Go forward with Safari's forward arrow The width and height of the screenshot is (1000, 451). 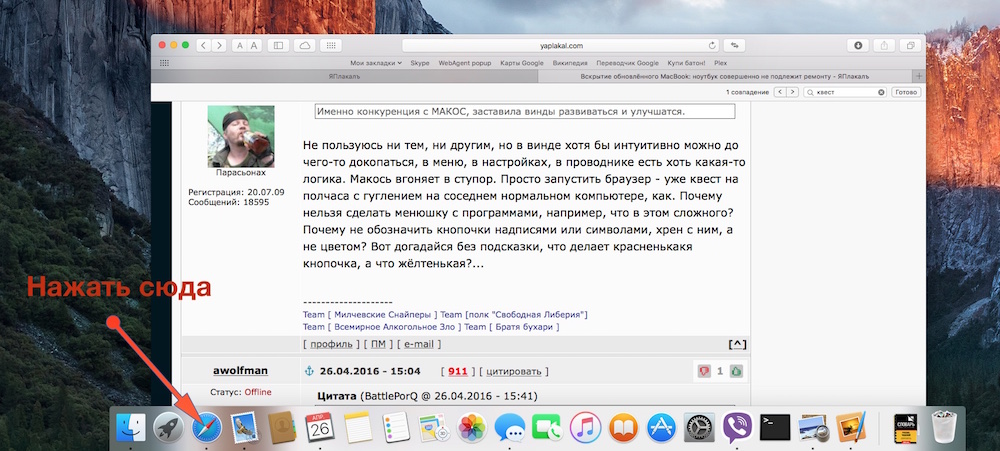tap(219, 45)
